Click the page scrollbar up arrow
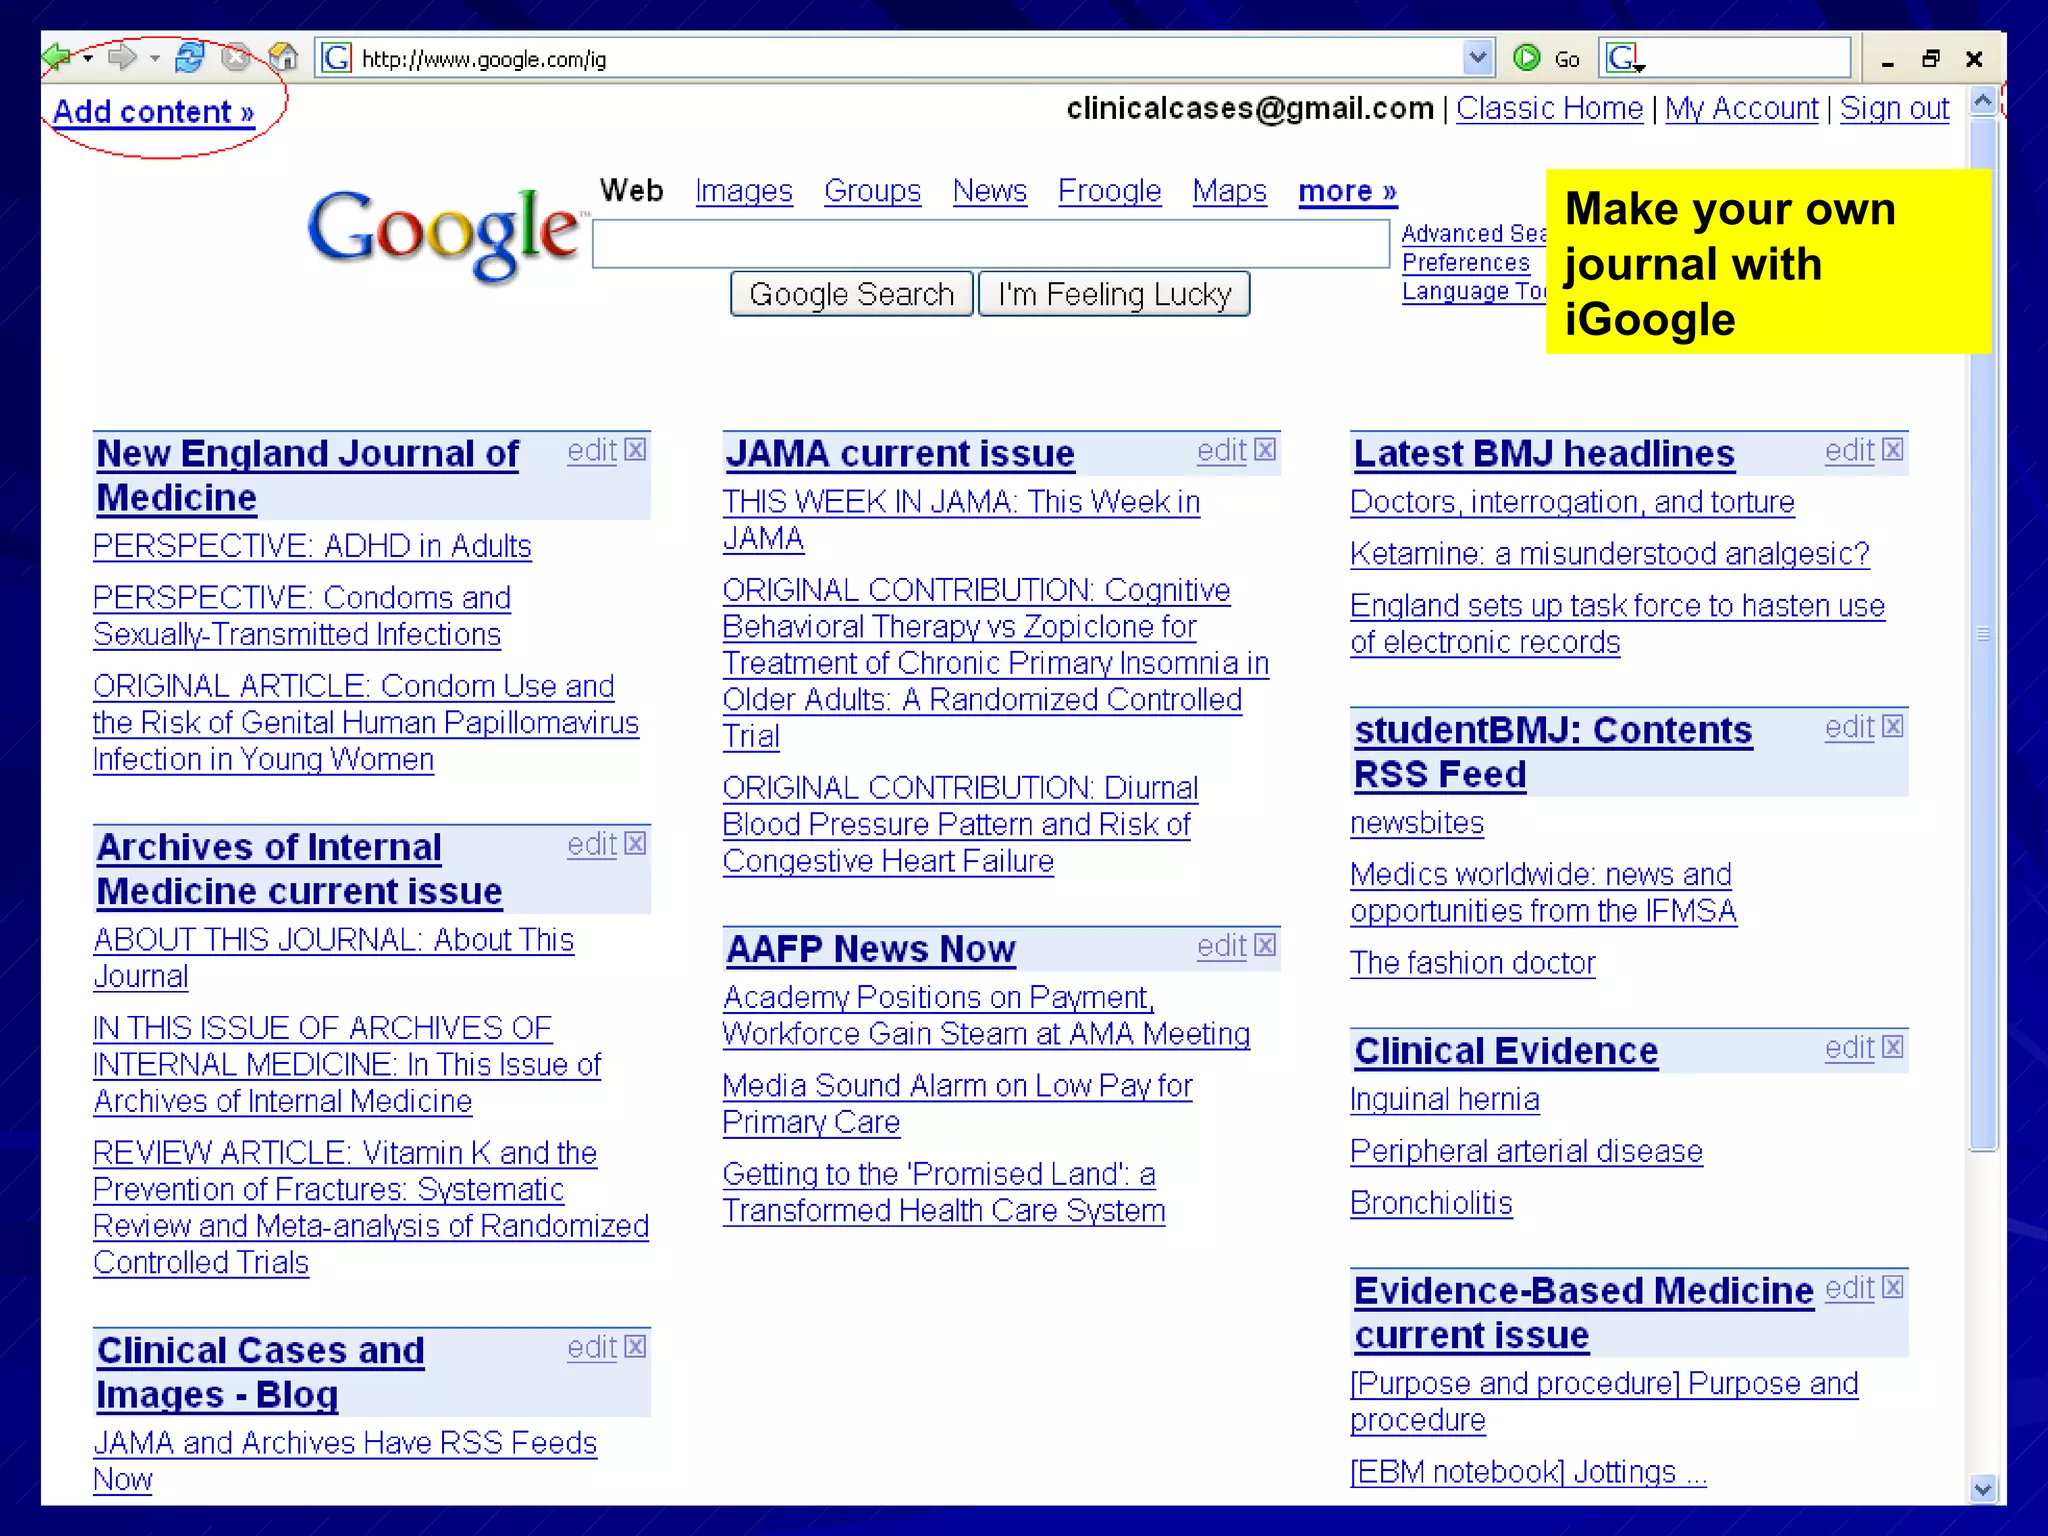2048x1536 pixels. (1983, 102)
